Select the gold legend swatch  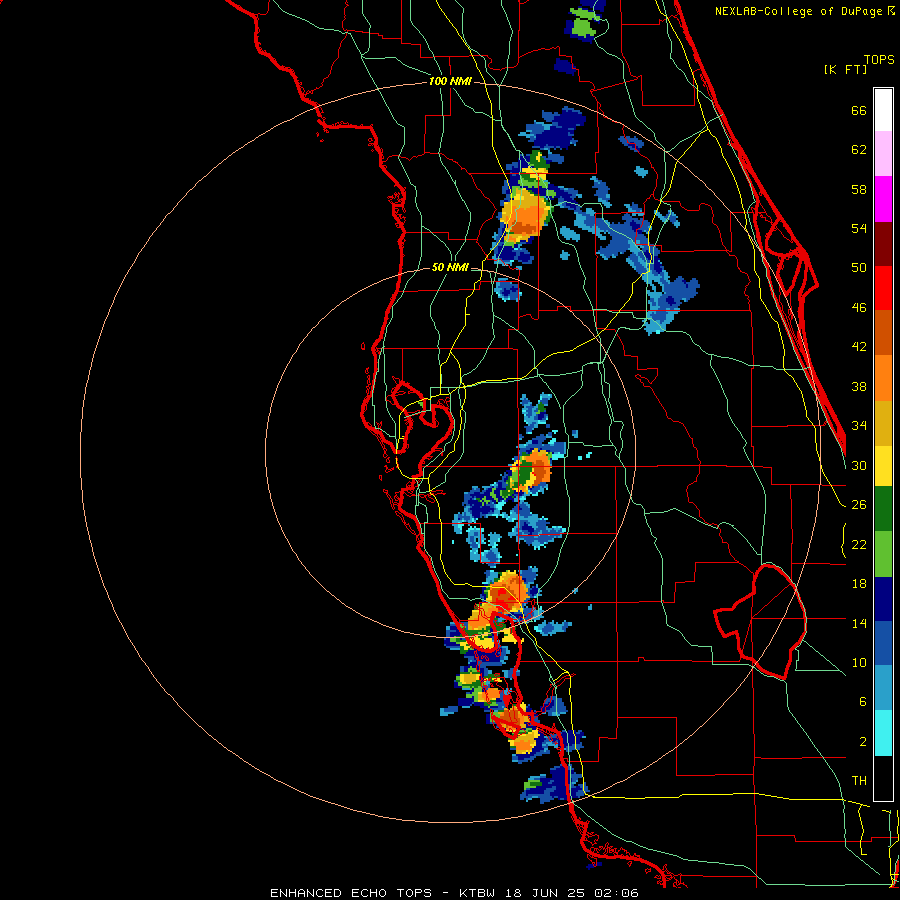pyautogui.click(x=883, y=423)
